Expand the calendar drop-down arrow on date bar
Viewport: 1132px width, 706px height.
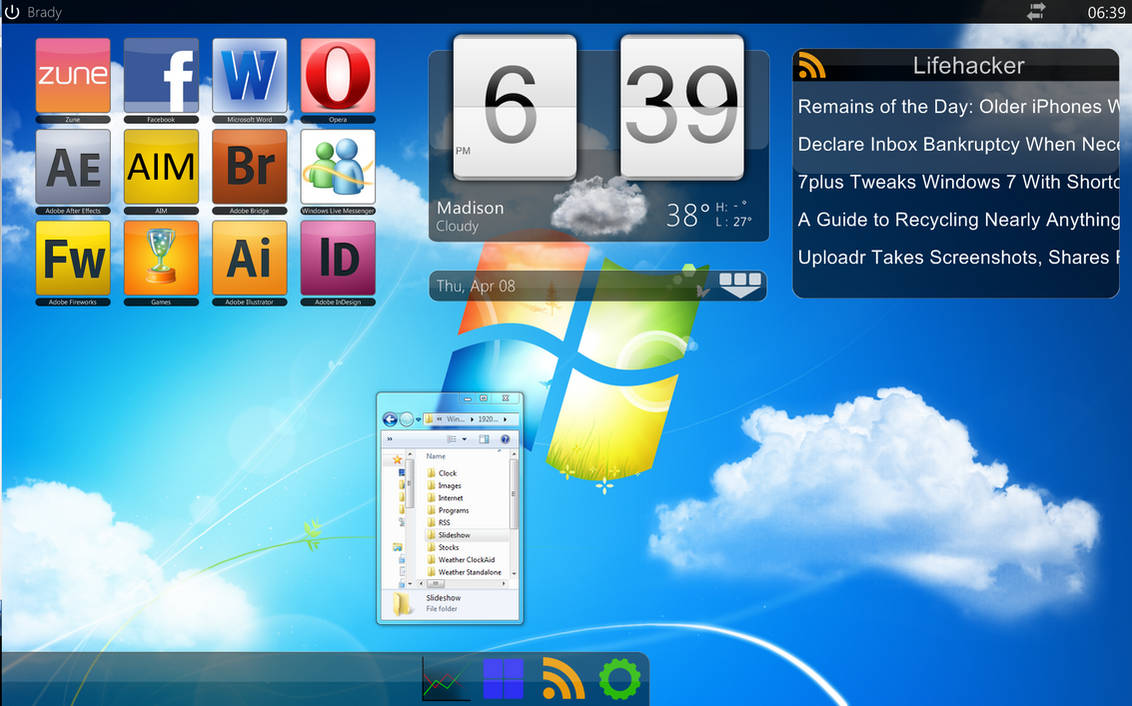[741, 285]
